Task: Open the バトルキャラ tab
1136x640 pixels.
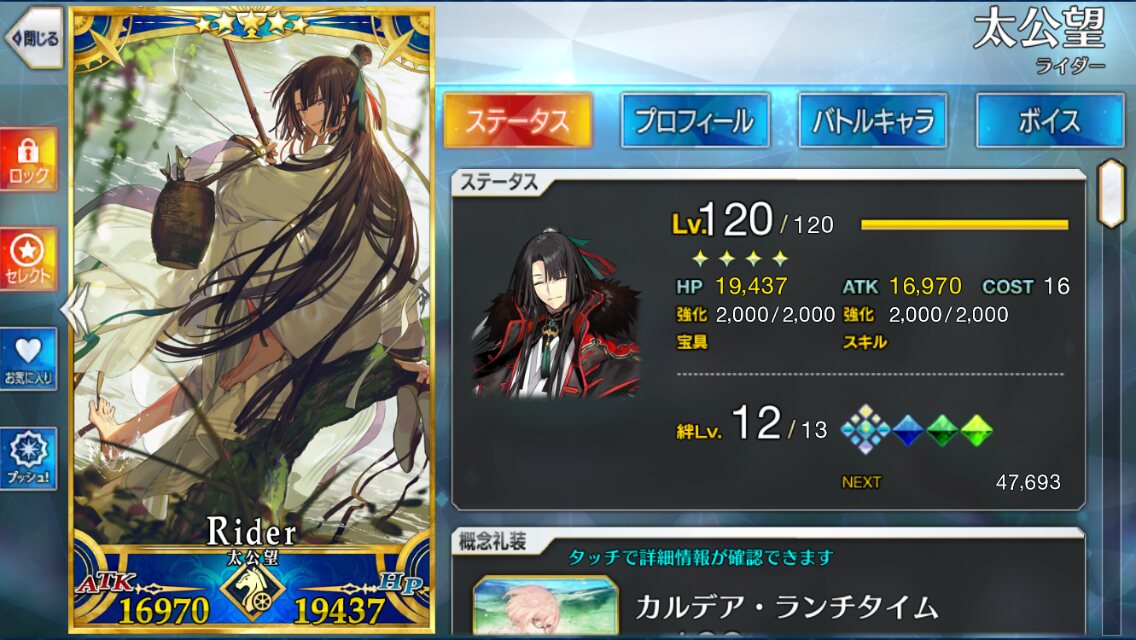Action: tap(872, 121)
